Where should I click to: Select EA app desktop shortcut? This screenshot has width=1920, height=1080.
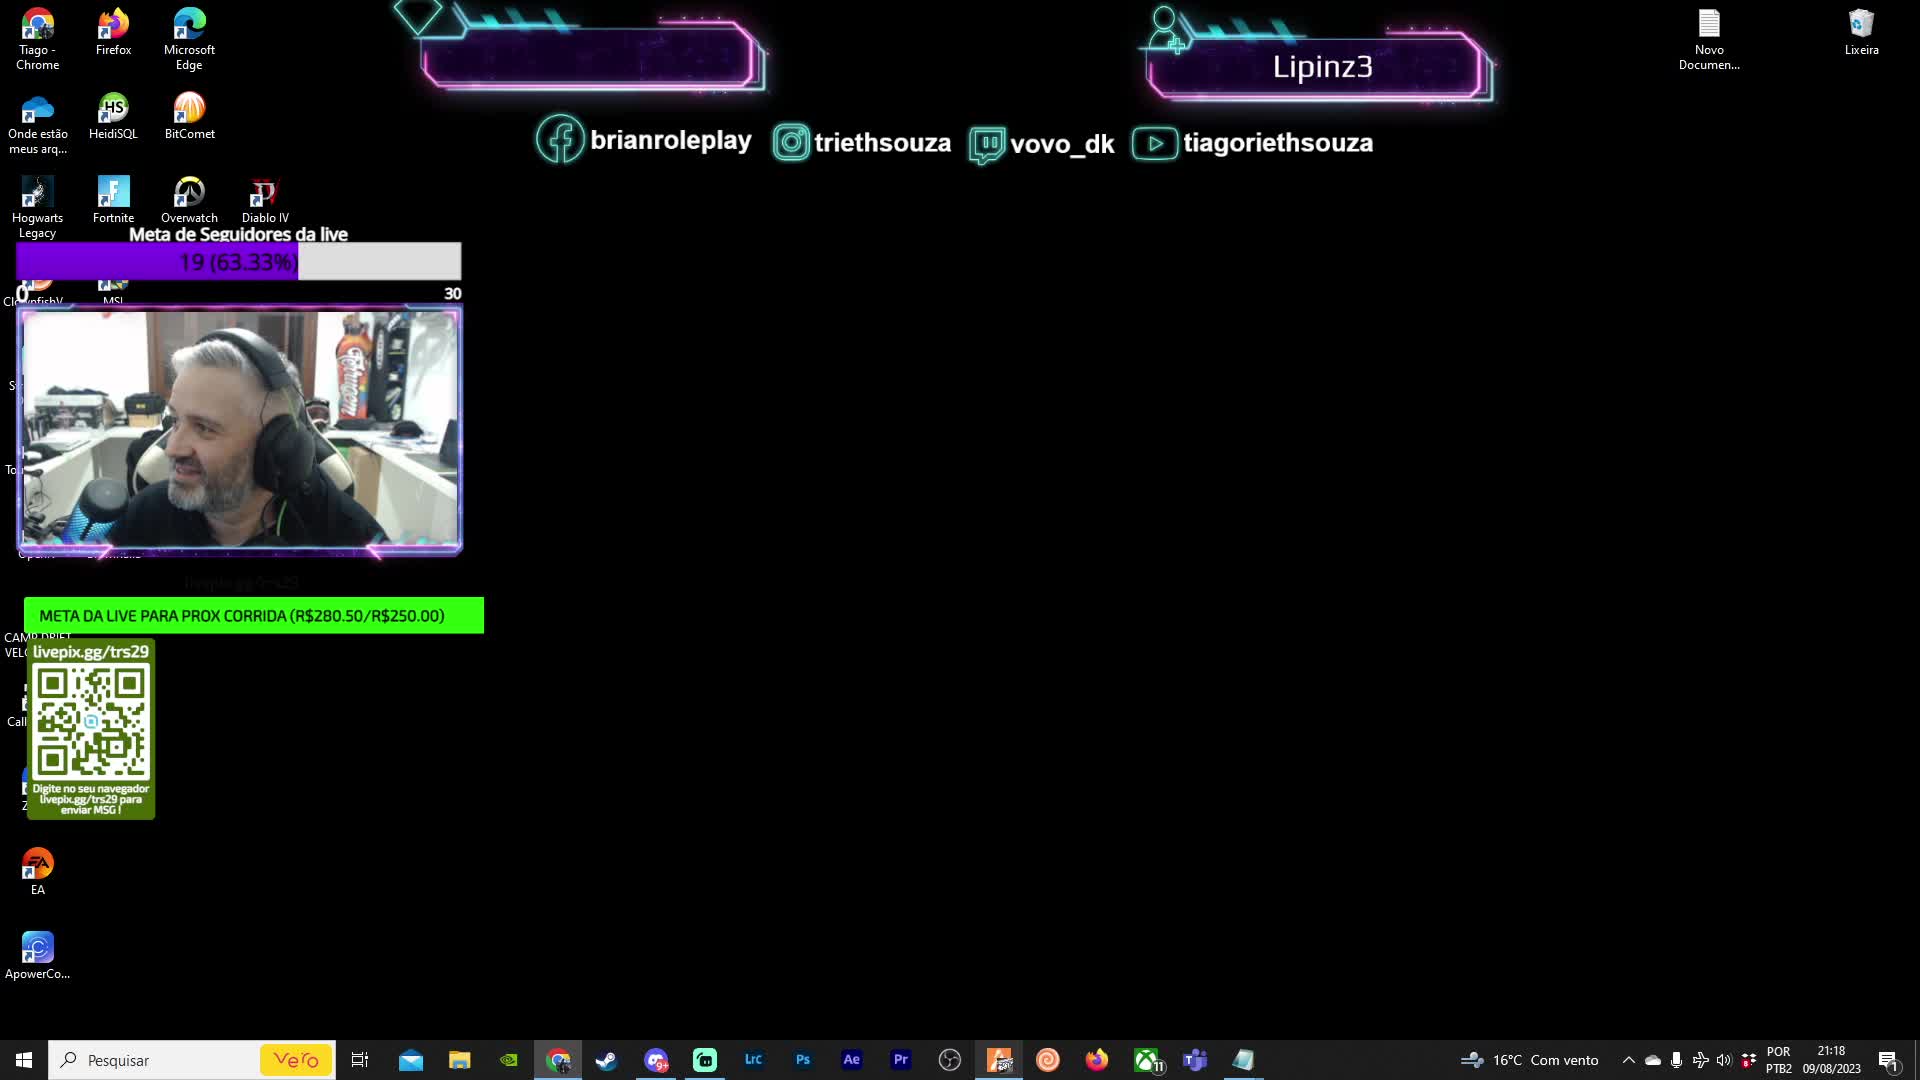tap(37, 871)
